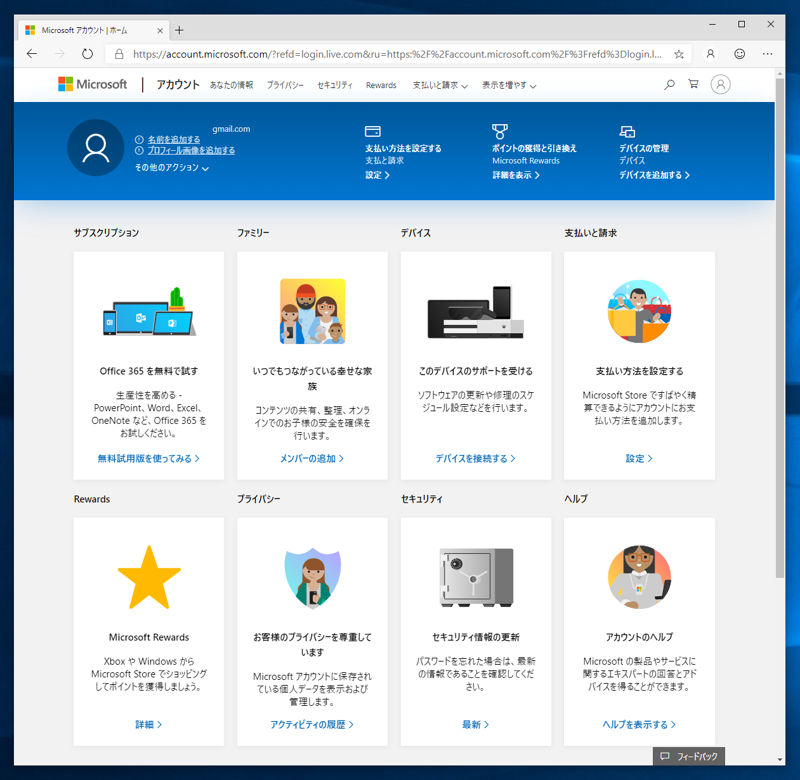Click デバイスを追加する link

pyautogui.click(x=654, y=175)
